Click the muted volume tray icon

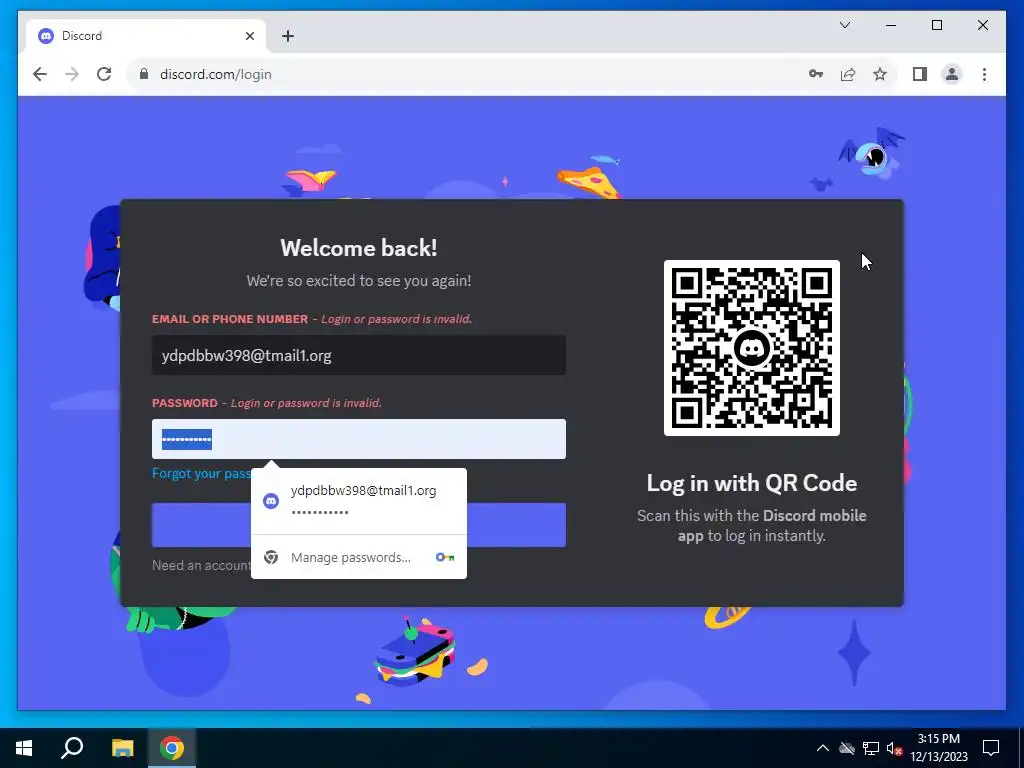pyautogui.click(x=895, y=748)
